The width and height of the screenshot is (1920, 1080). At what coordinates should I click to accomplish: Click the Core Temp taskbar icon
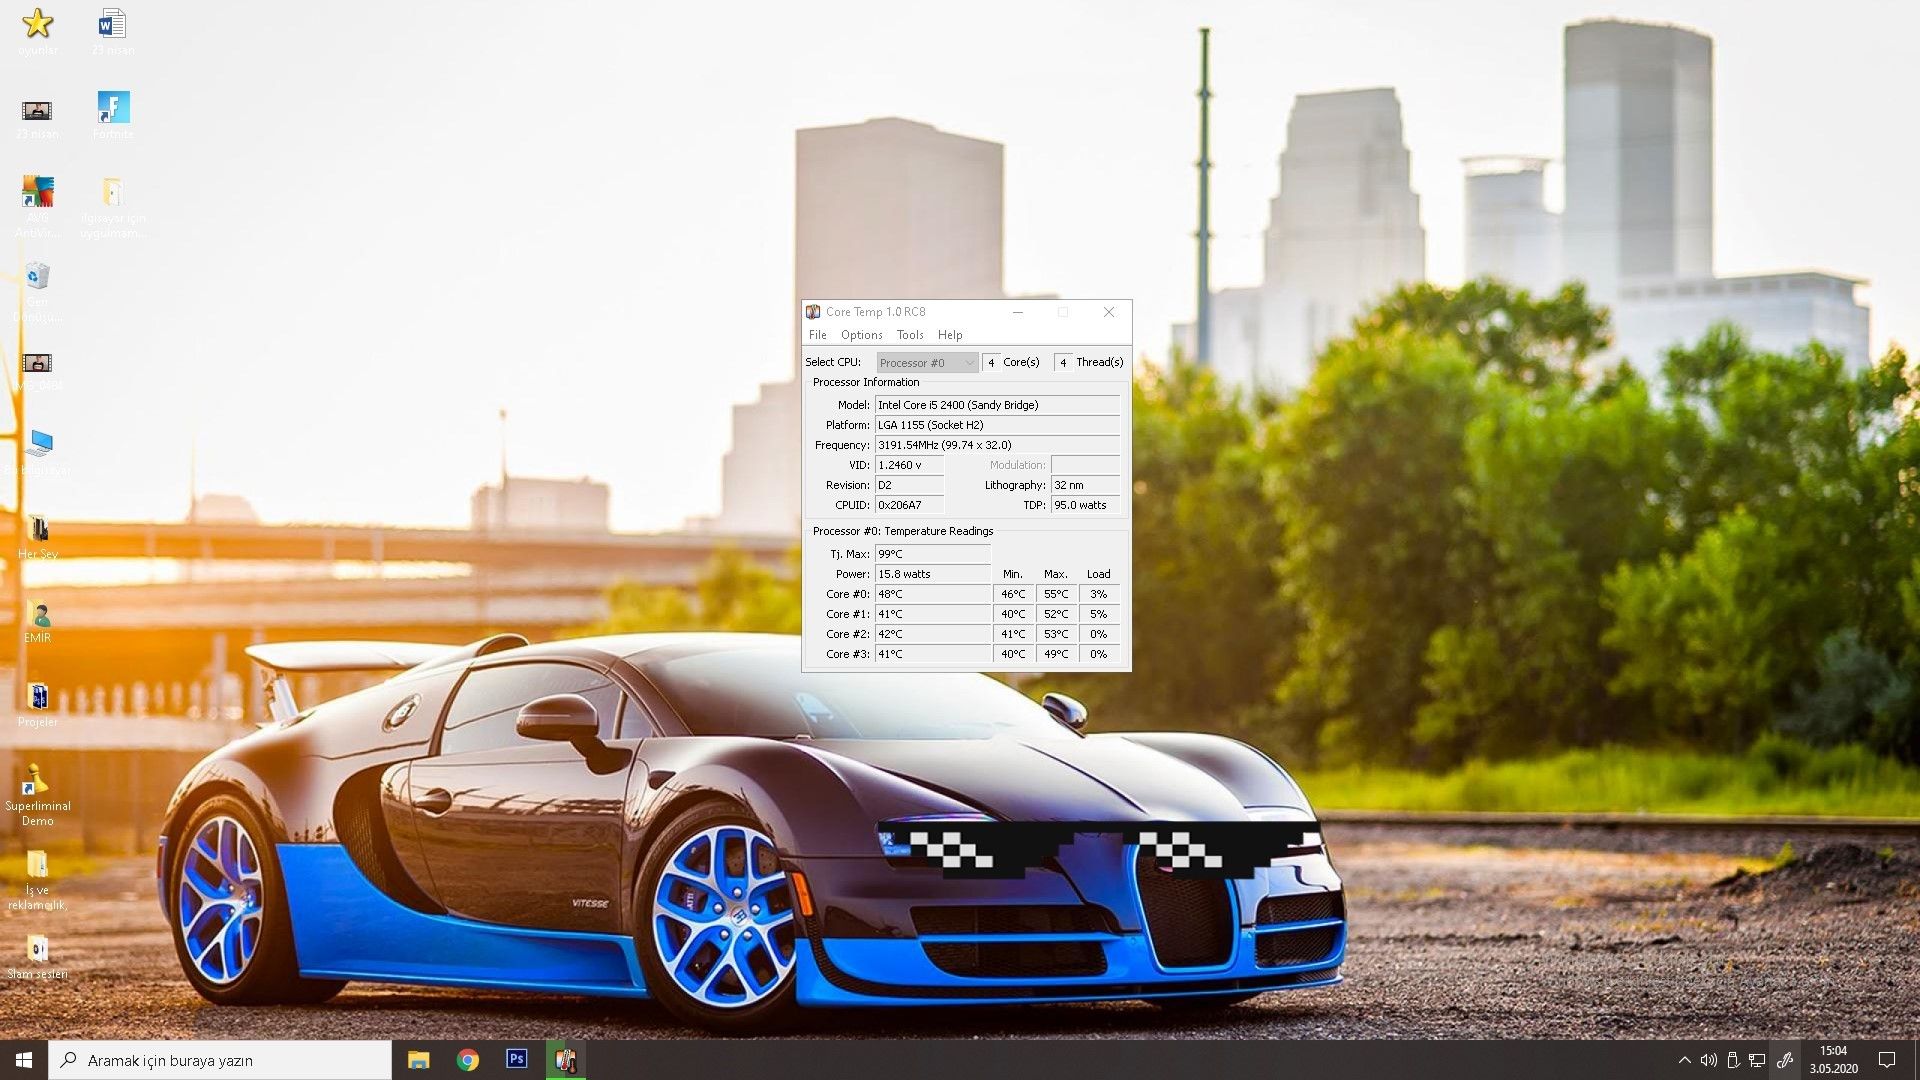[565, 1060]
